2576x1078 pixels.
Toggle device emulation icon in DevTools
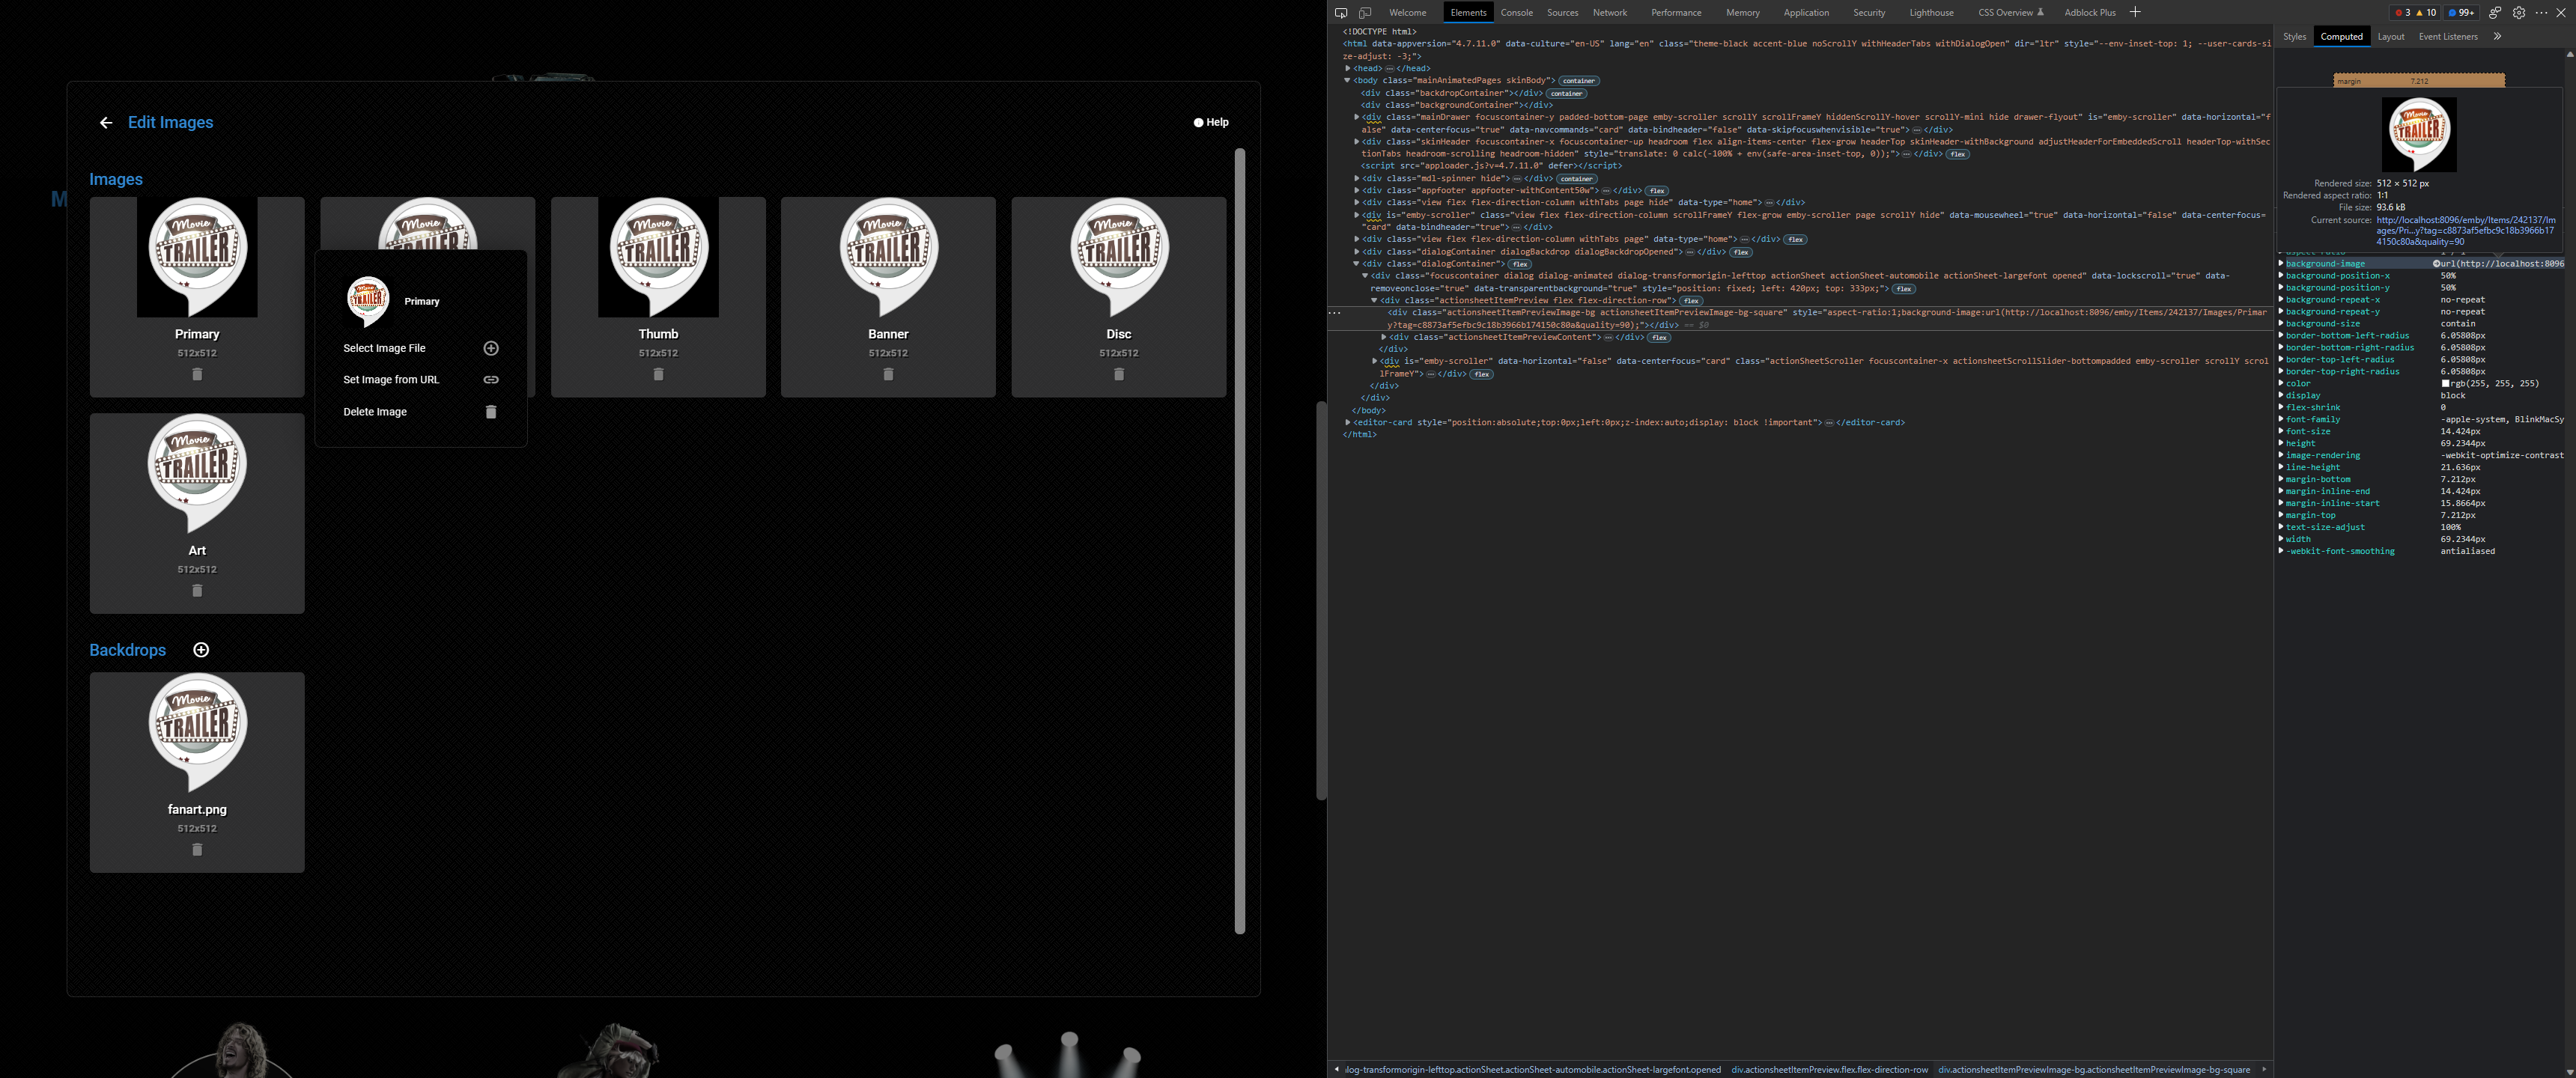1365,13
